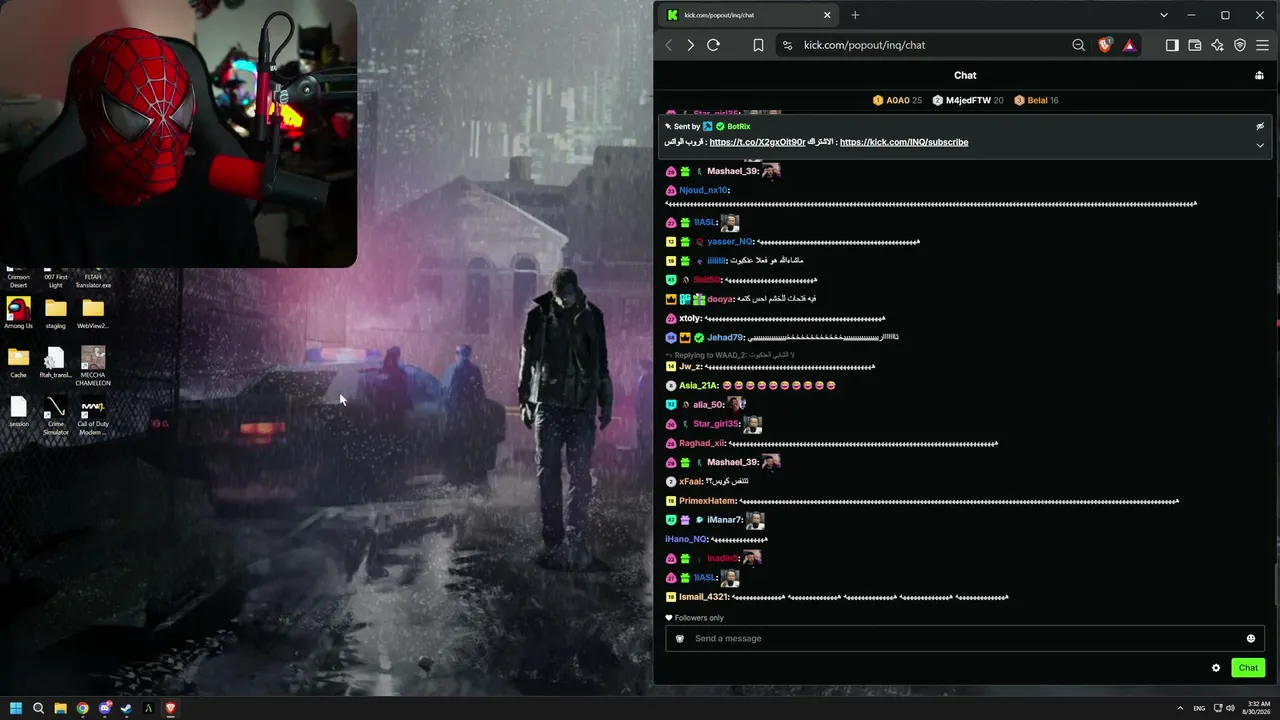Select the Cache folder on desktop
This screenshot has width=1280, height=720.
tap(18, 362)
